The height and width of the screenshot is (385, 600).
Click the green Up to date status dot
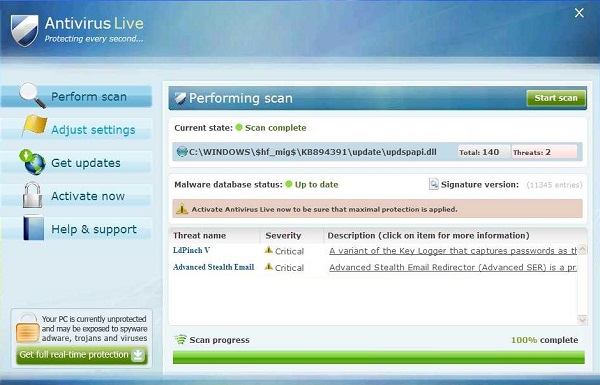[289, 184]
